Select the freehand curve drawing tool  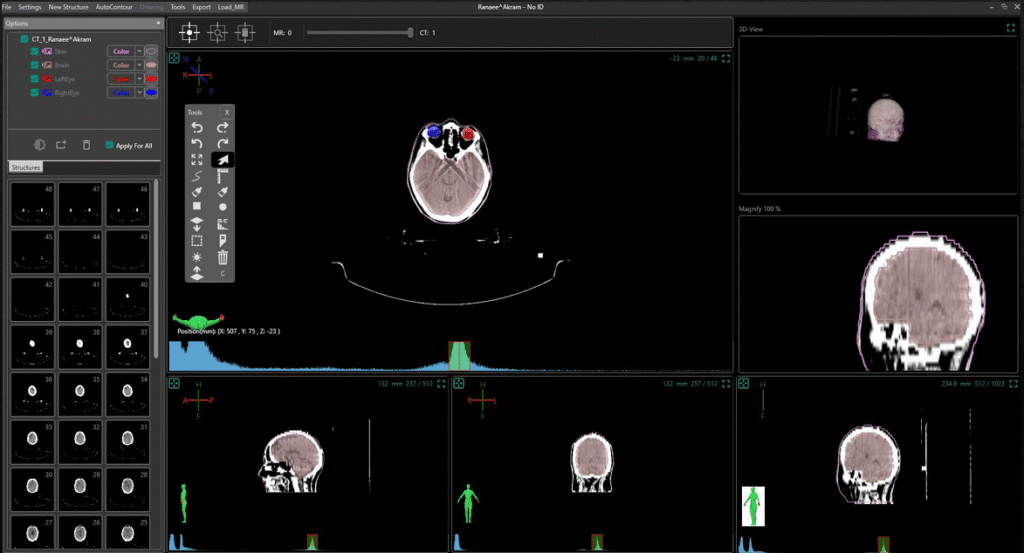(x=197, y=176)
